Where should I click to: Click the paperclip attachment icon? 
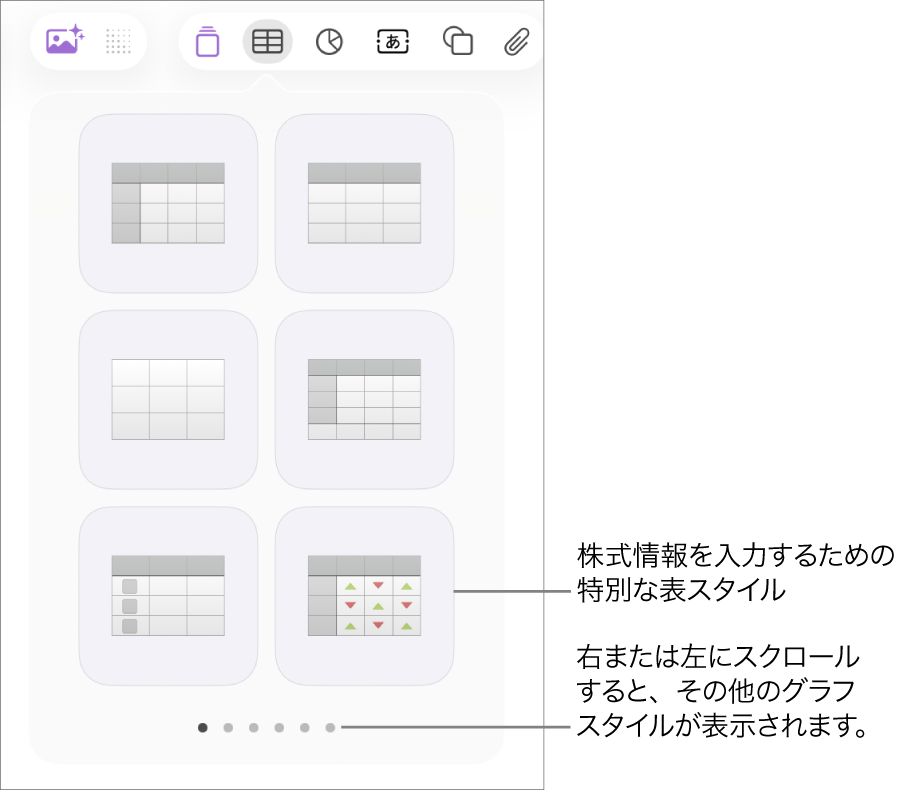517,42
